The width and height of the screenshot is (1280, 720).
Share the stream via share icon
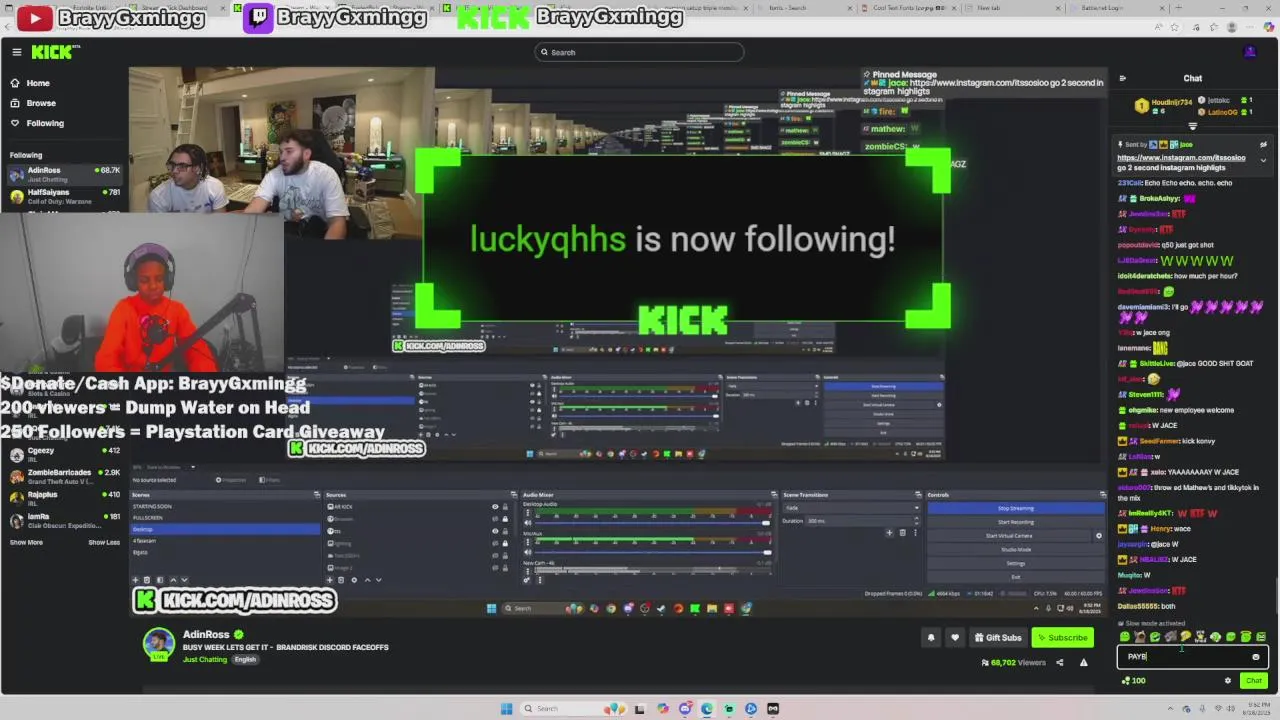tap(1060, 662)
